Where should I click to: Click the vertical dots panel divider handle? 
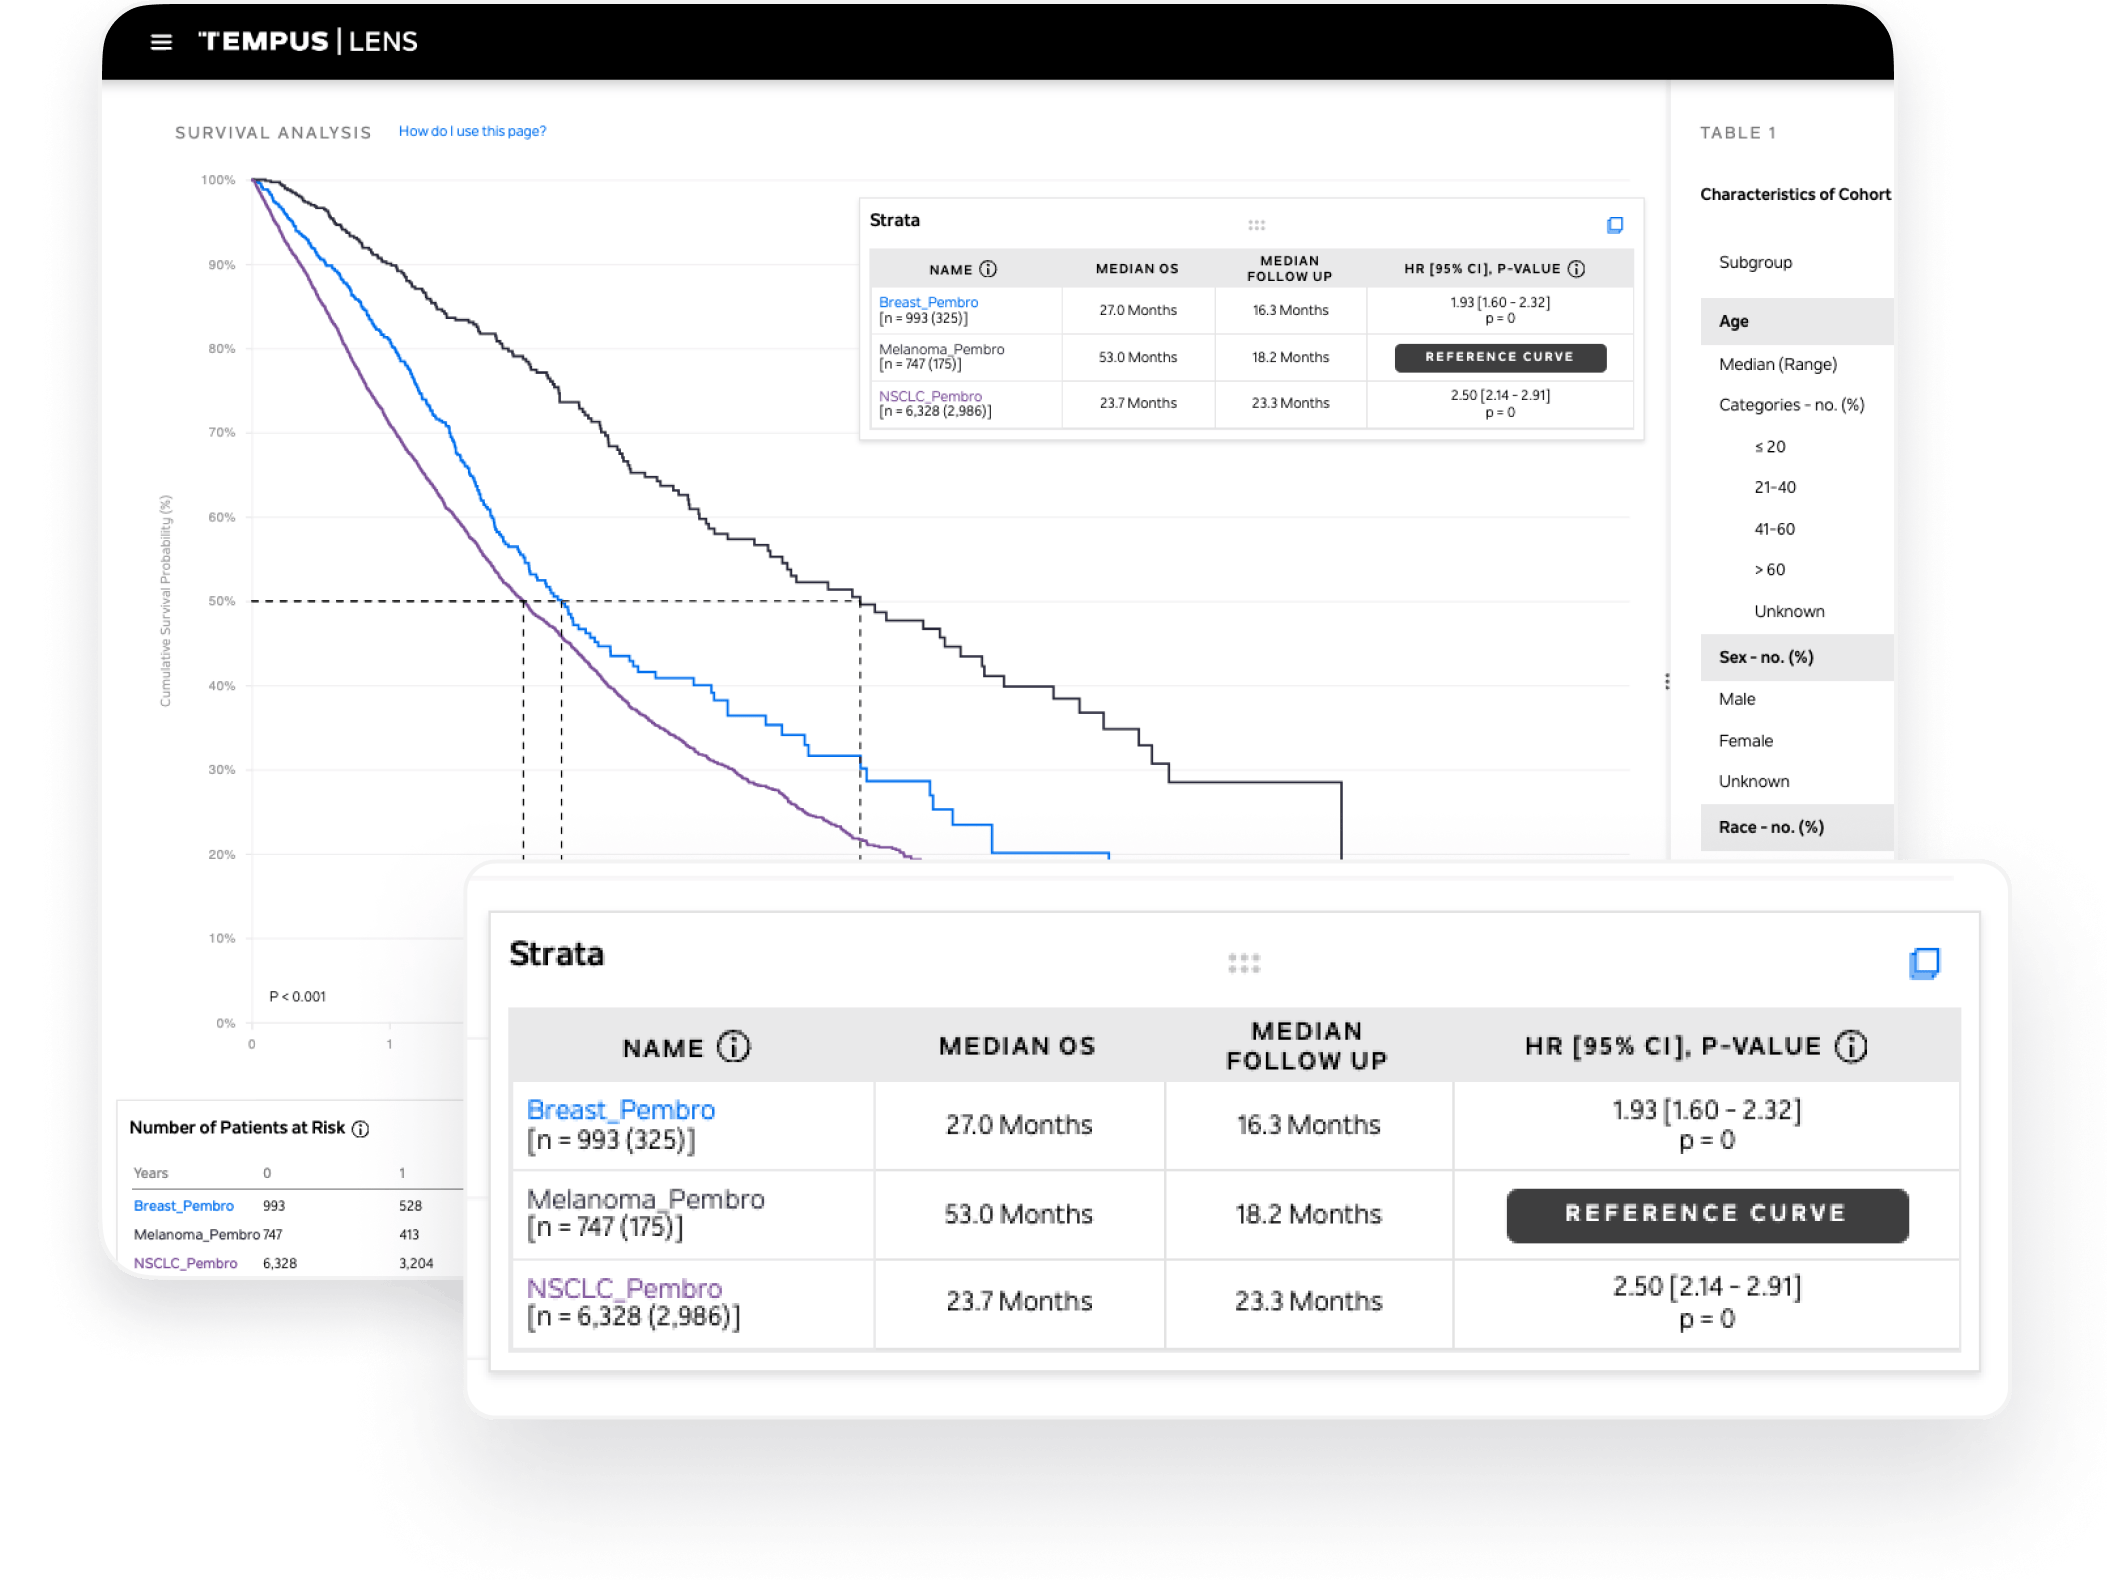(1667, 681)
